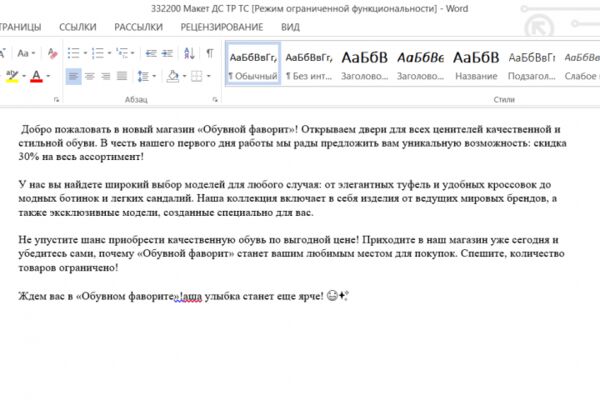Toggle align text left
This screenshot has height=400, width=600.
[73, 76]
